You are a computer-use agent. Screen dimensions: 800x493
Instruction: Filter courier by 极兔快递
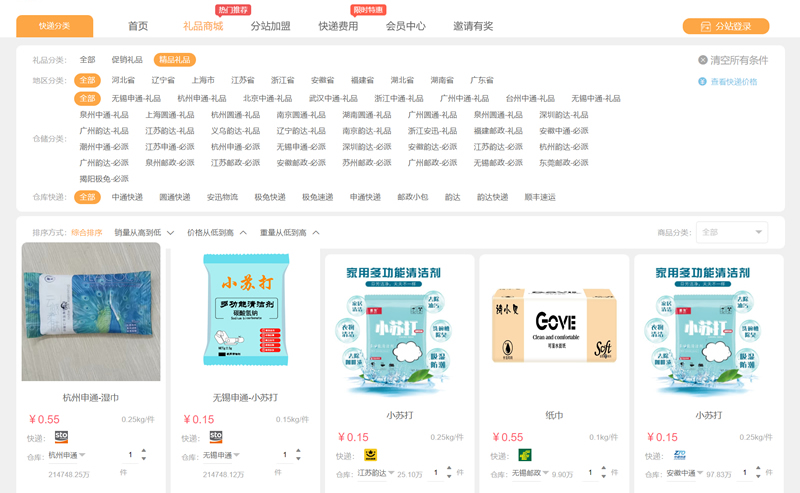(270, 197)
